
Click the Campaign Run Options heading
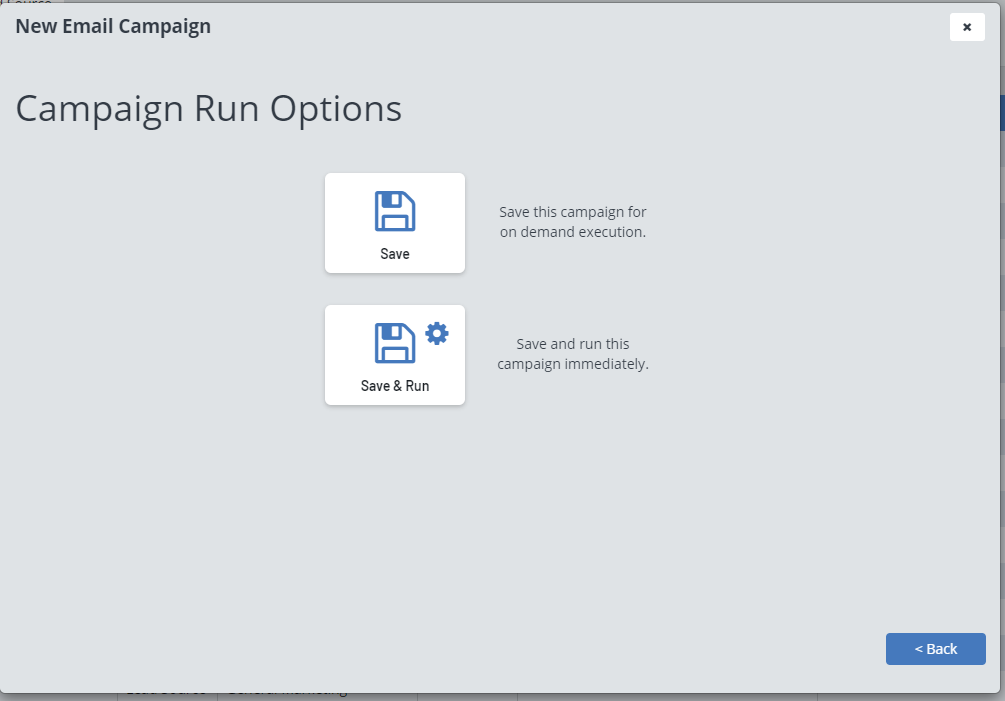click(x=208, y=109)
